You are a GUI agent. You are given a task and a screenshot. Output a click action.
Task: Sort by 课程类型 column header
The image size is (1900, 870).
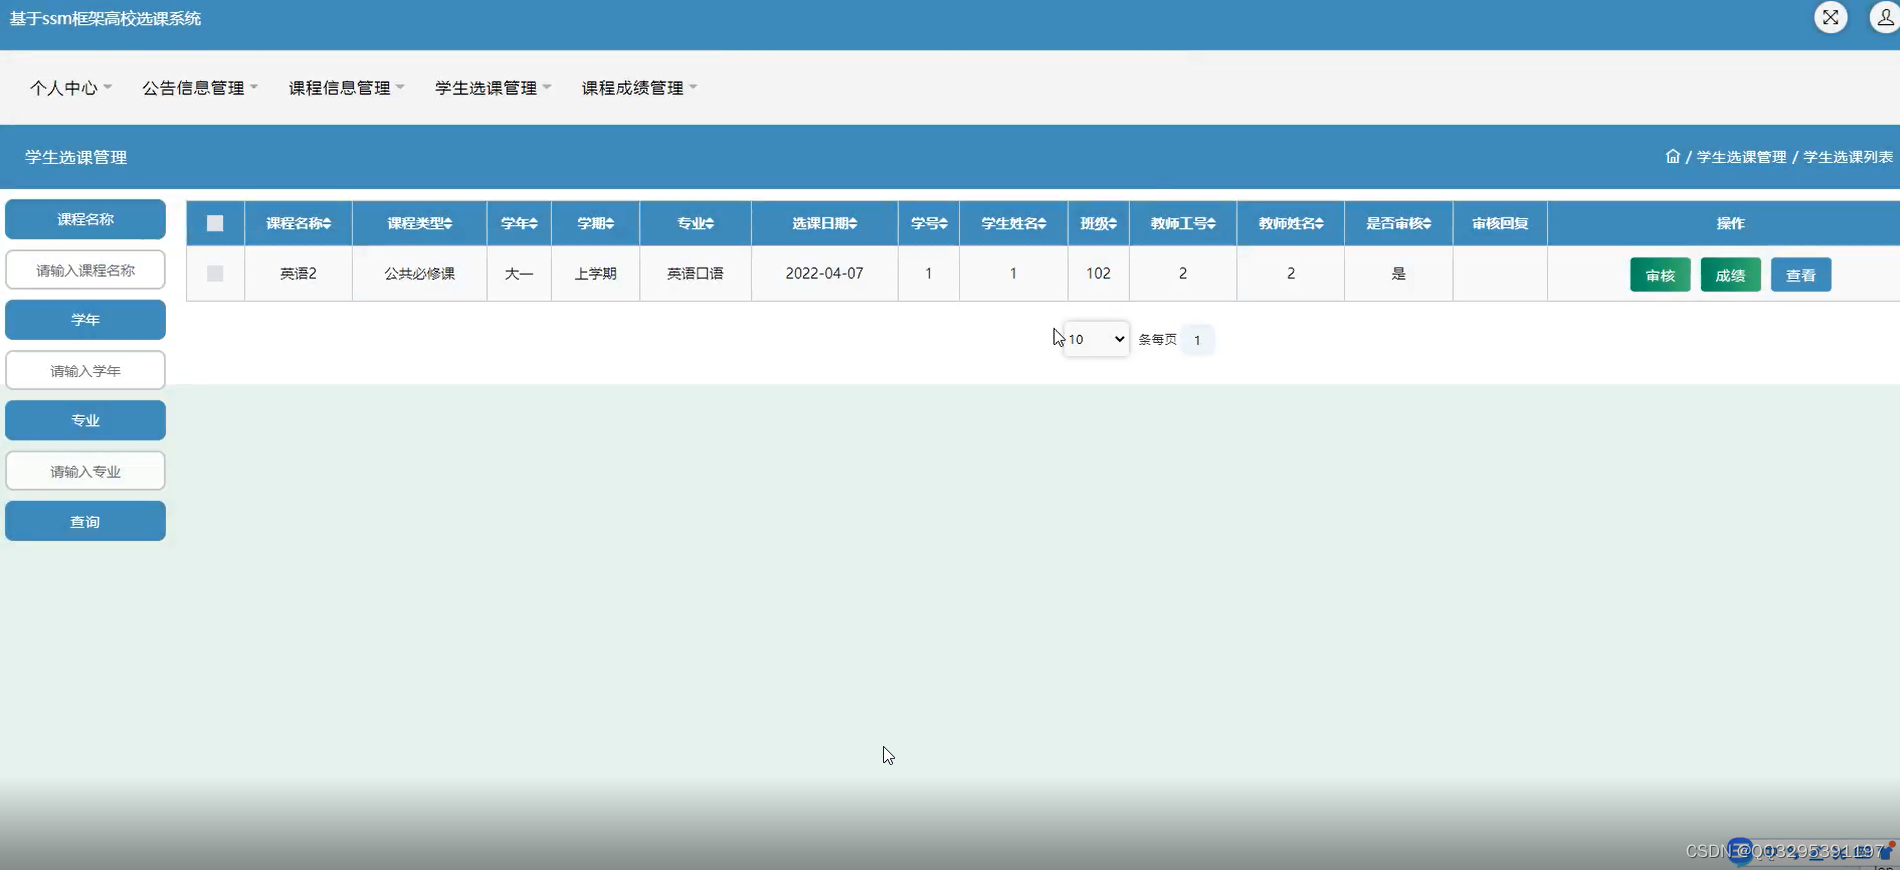[420, 224]
